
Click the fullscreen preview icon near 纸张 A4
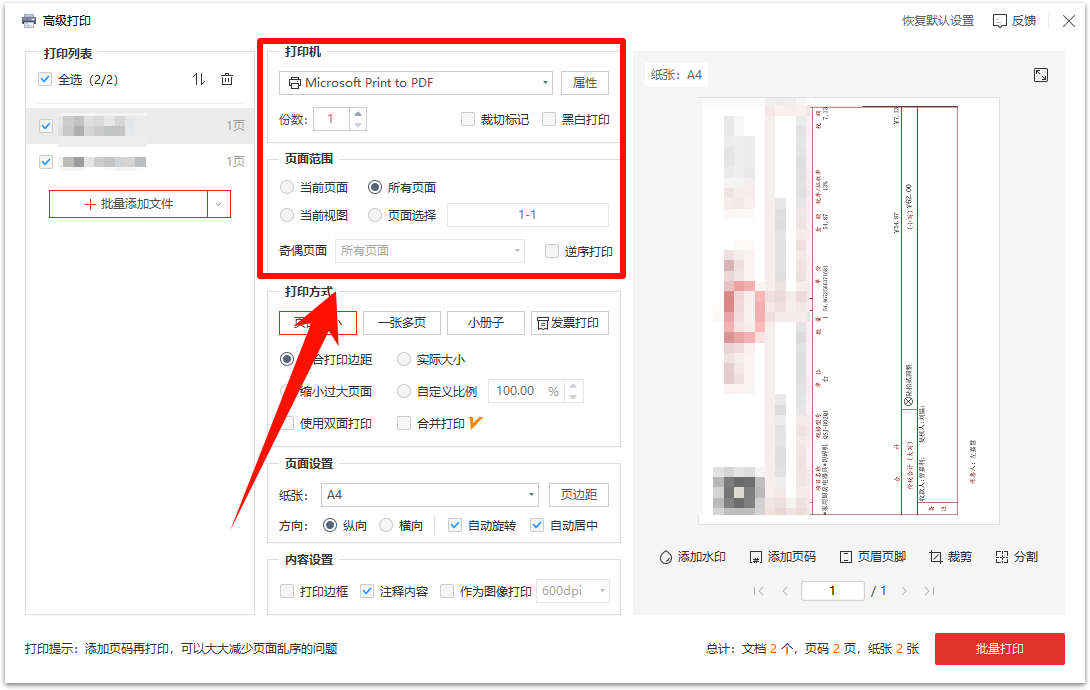click(1041, 74)
